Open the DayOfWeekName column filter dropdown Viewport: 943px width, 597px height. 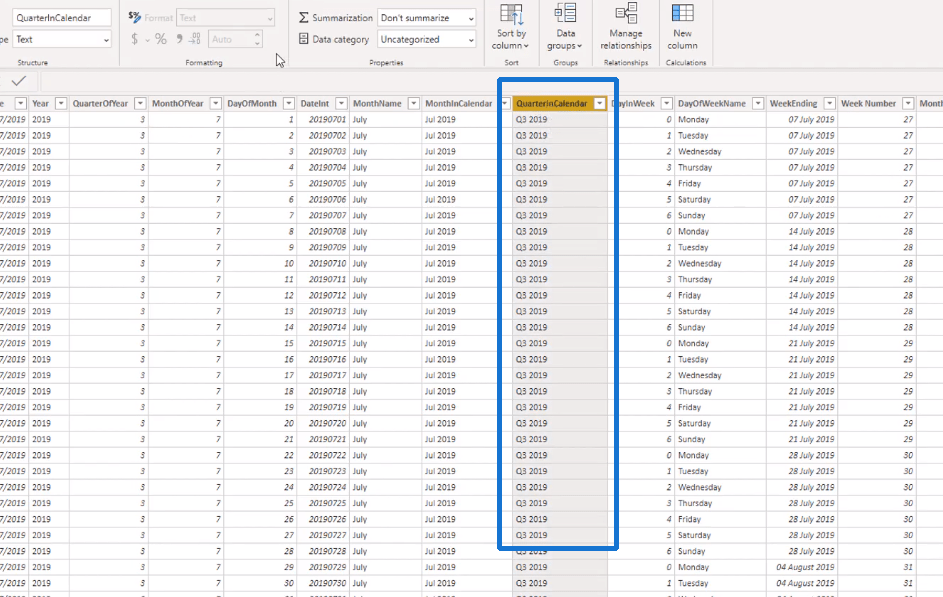(x=758, y=103)
